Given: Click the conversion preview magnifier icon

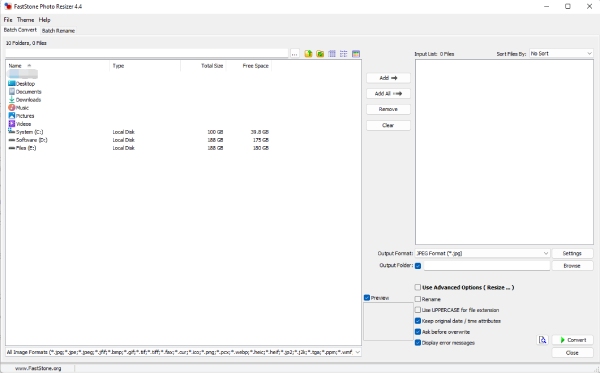Looking at the screenshot, I should tap(543, 340).
